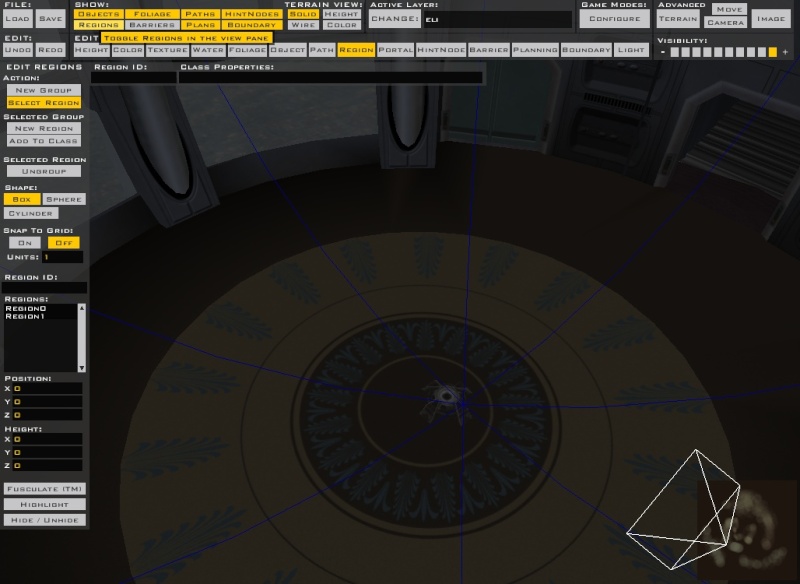Viewport: 800px width, 584px height.
Task: Switch Terrain View to Color
Action: tap(341, 25)
